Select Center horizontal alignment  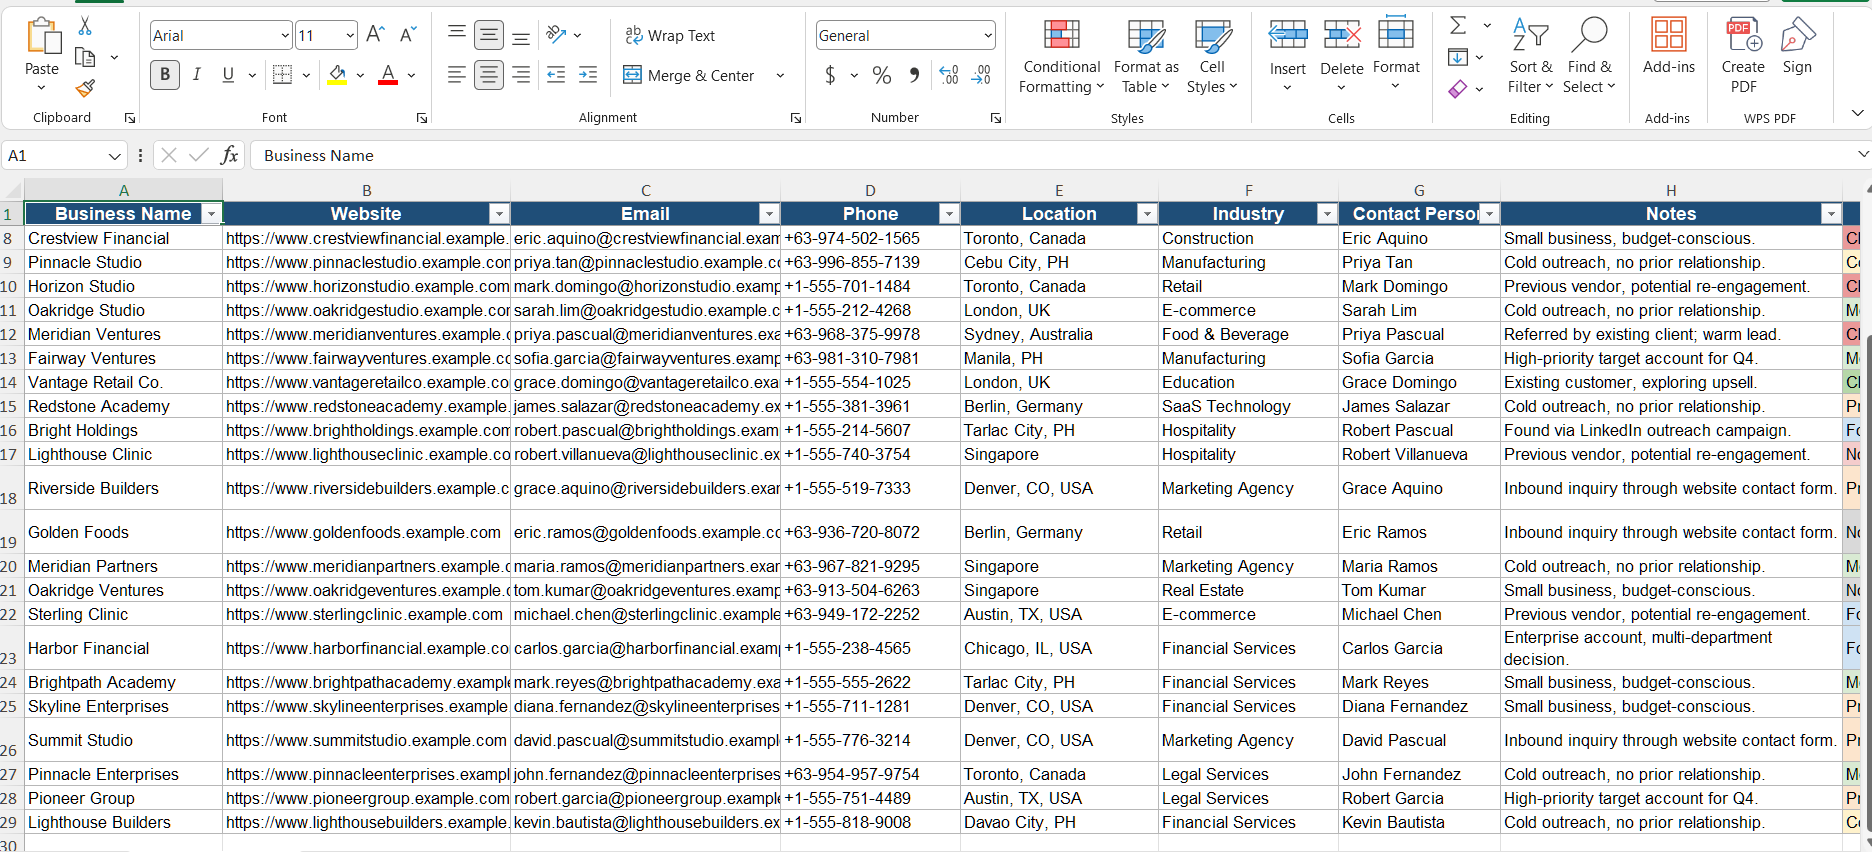(488, 75)
